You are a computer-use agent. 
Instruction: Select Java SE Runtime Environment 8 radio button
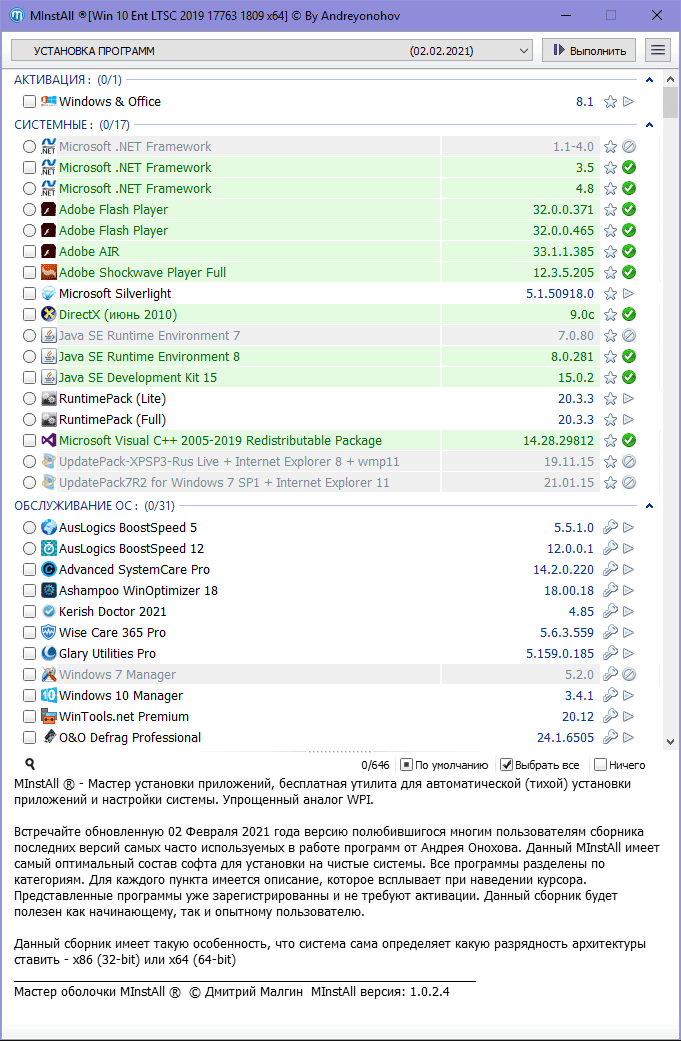coord(29,357)
